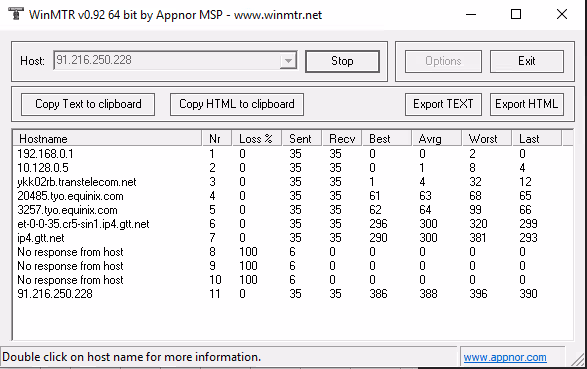Image resolution: width=587 pixels, height=369 pixels.
Task: Export results as TEXT
Action: click(443, 104)
